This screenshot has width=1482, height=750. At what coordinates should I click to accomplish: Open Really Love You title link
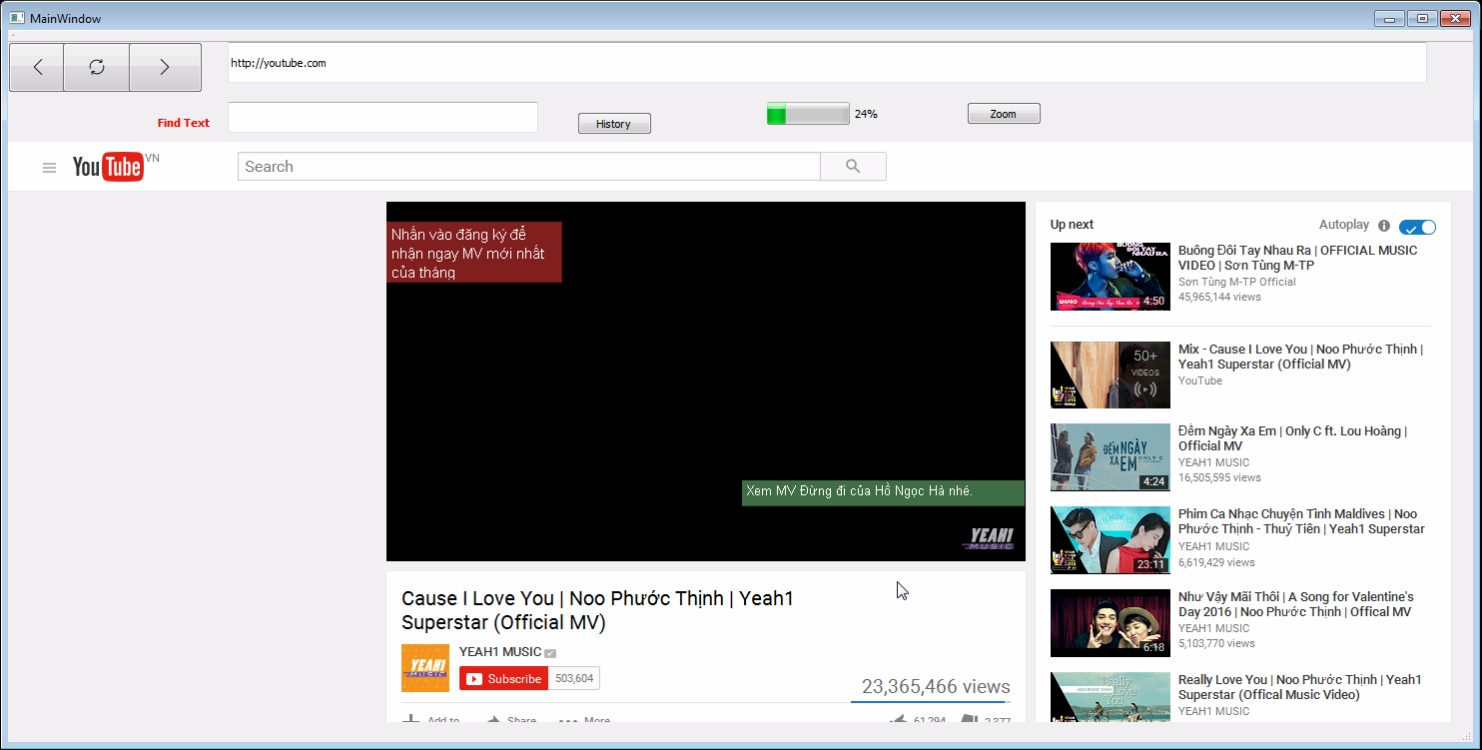1300,687
